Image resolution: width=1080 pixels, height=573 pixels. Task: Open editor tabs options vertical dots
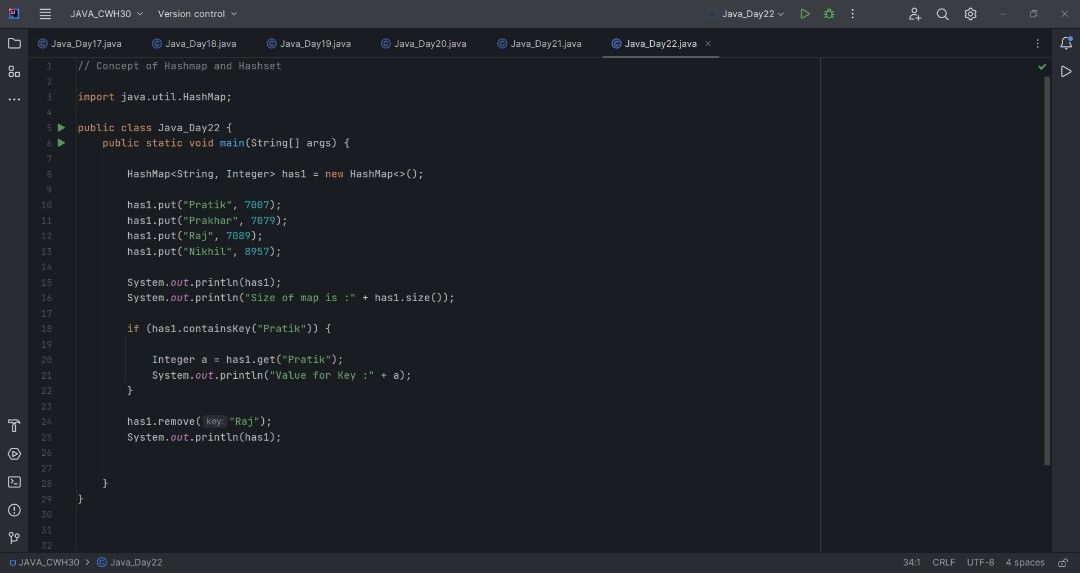(1037, 43)
